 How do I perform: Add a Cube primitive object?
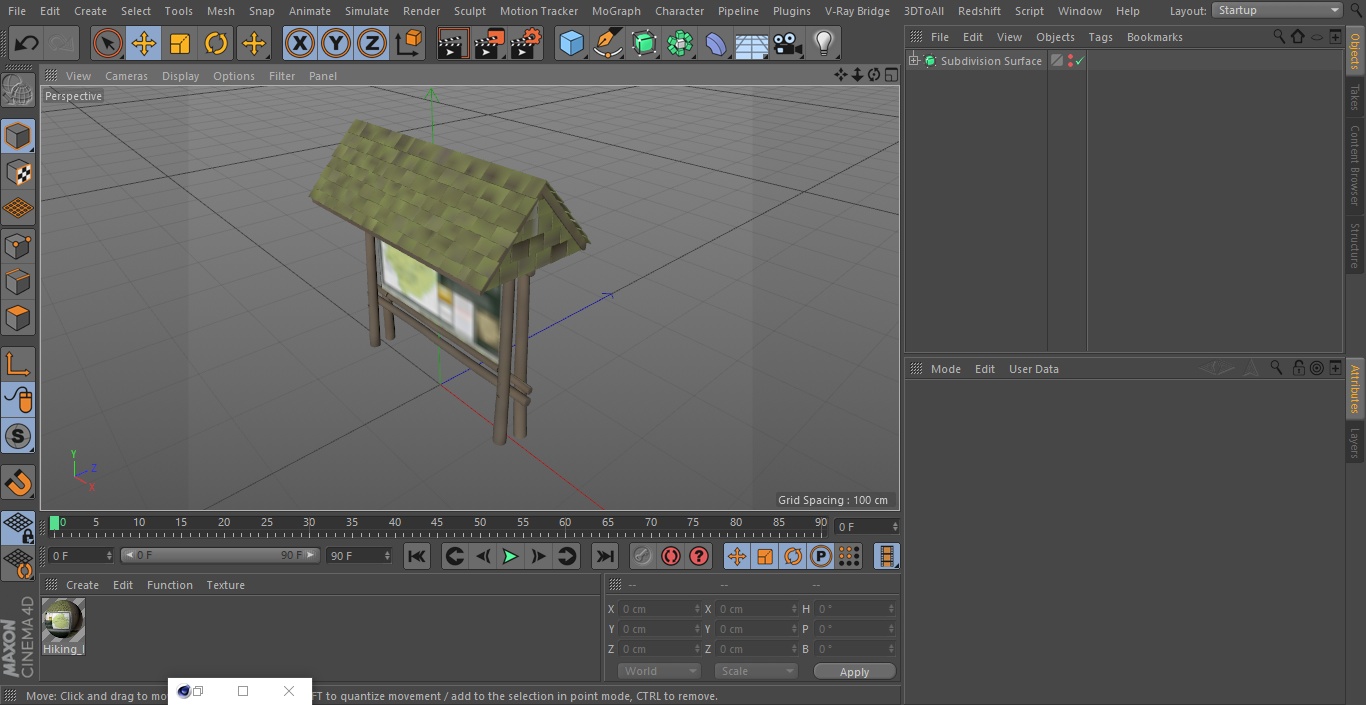pos(571,44)
